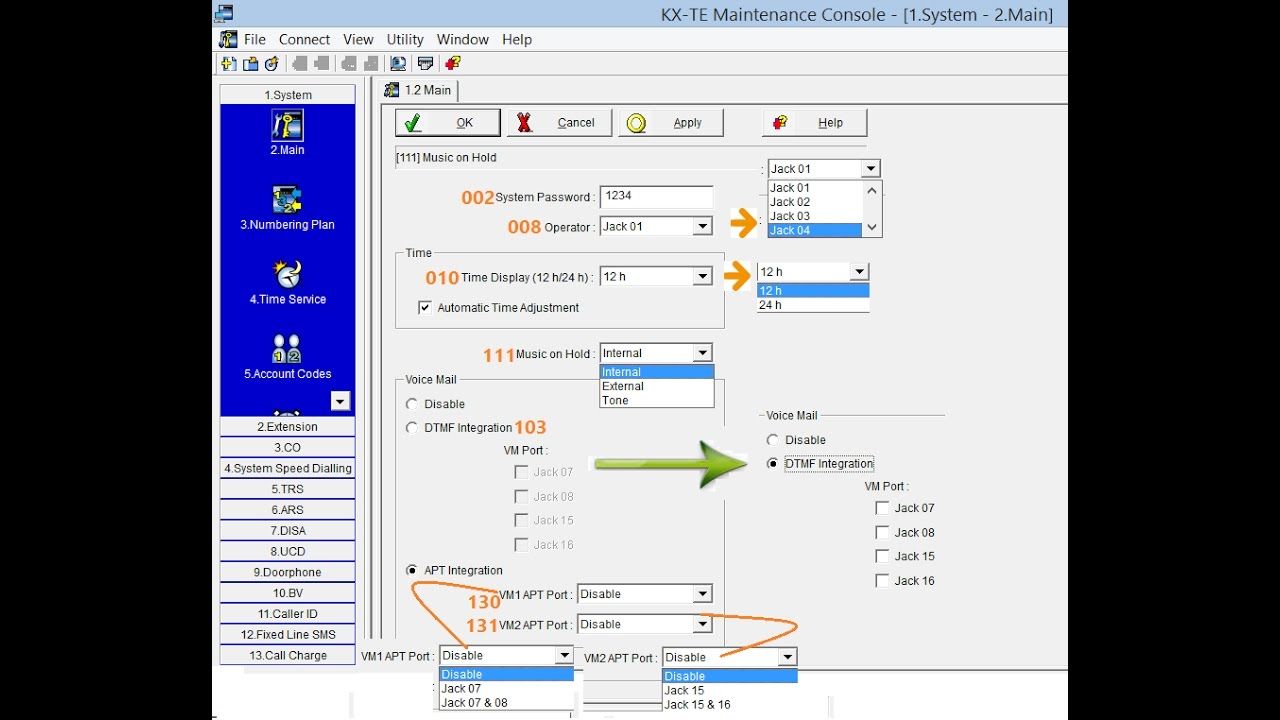This screenshot has width=1280, height=720.
Task: Open the Window menu
Action: (x=463, y=39)
